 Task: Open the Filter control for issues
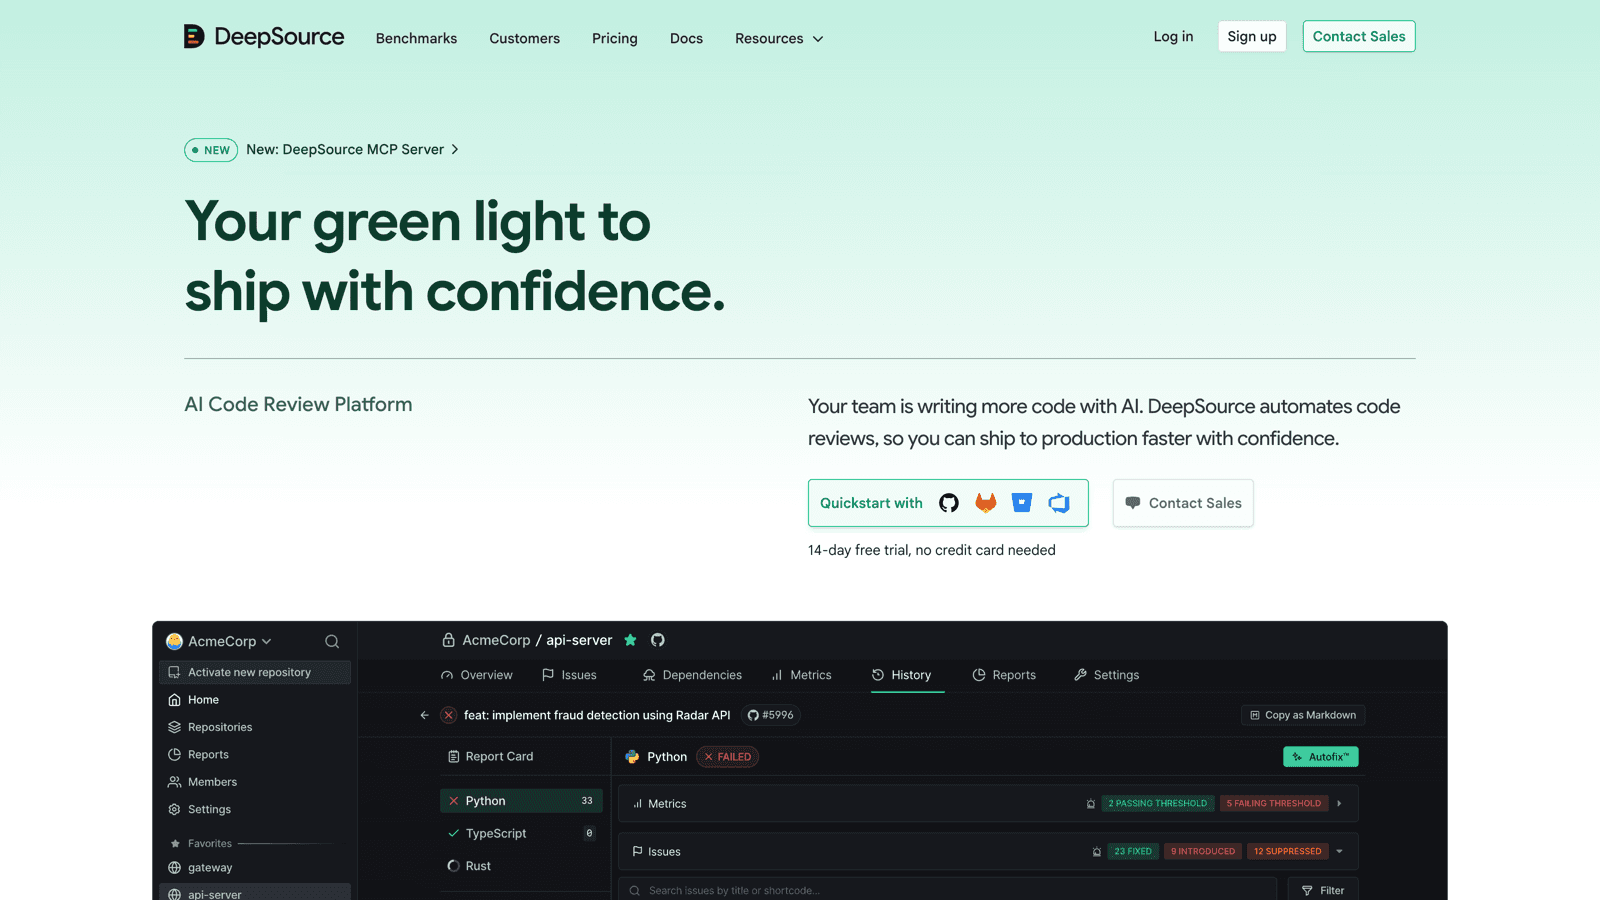1323,890
